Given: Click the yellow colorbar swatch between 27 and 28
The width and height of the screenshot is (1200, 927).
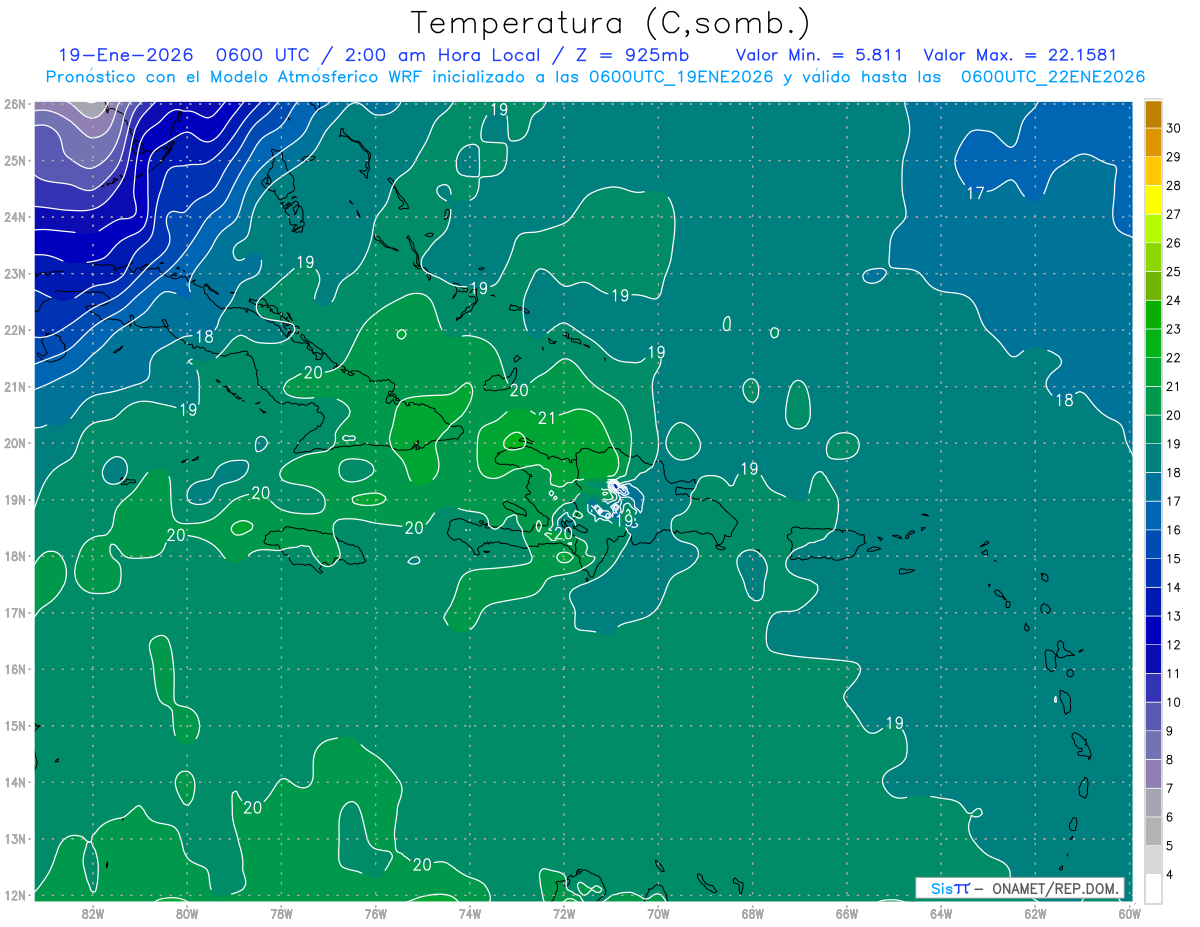Looking at the screenshot, I should coord(1153,199).
